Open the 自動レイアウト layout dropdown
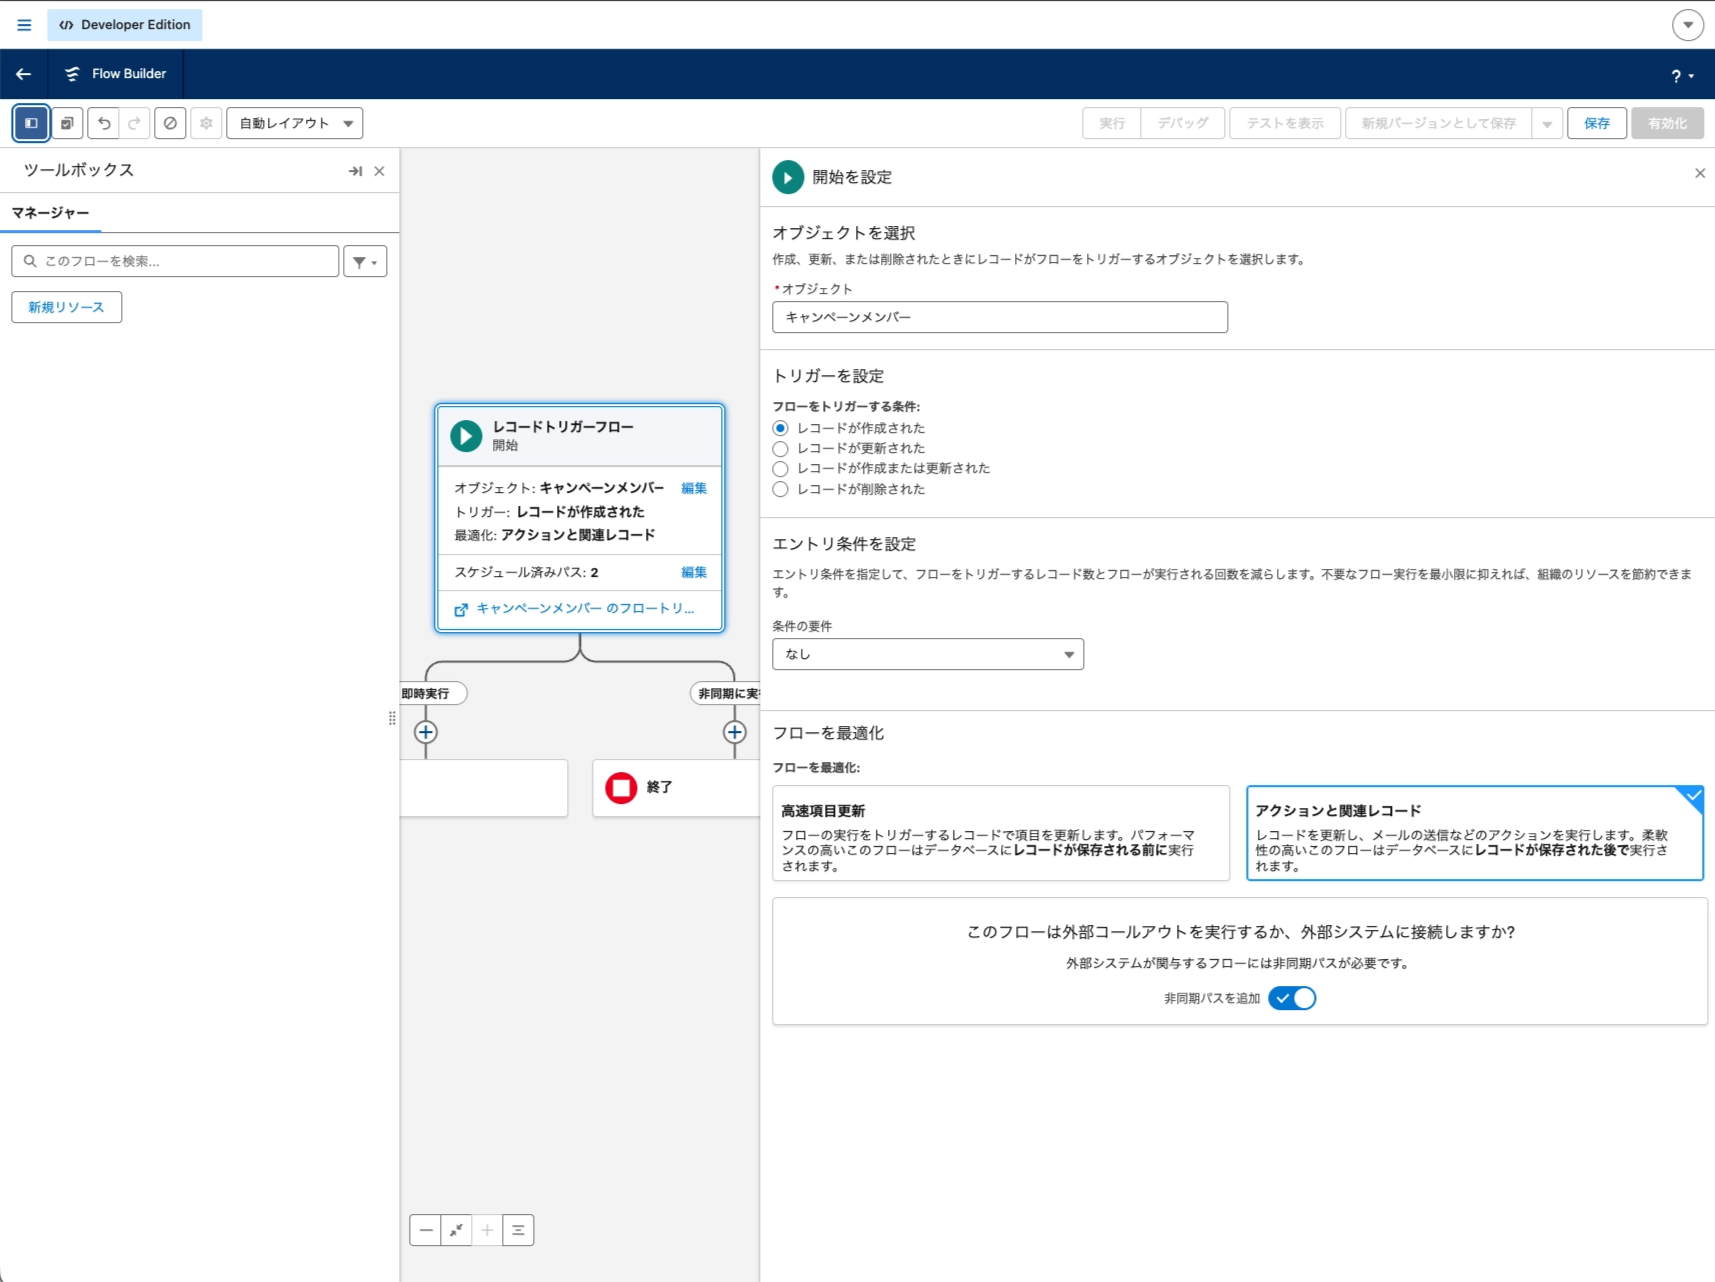Screen dimensions: 1715x1282 pos(295,123)
